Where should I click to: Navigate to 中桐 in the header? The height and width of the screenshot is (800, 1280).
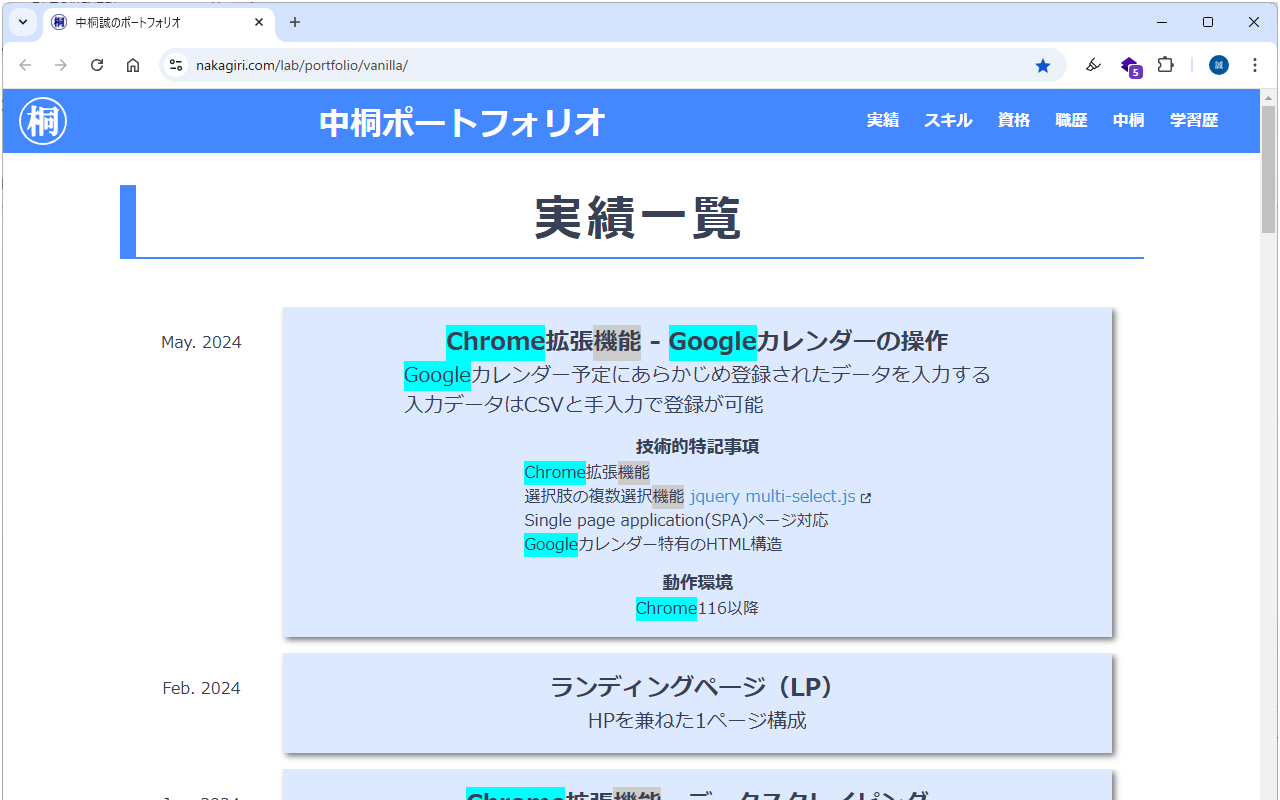(x=1129, y=120)
